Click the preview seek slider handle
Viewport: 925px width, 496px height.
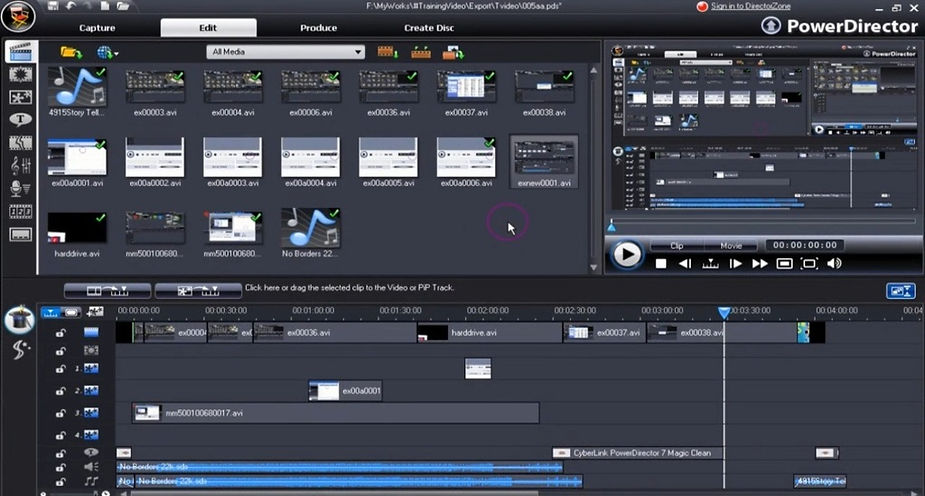coord(612,225)
